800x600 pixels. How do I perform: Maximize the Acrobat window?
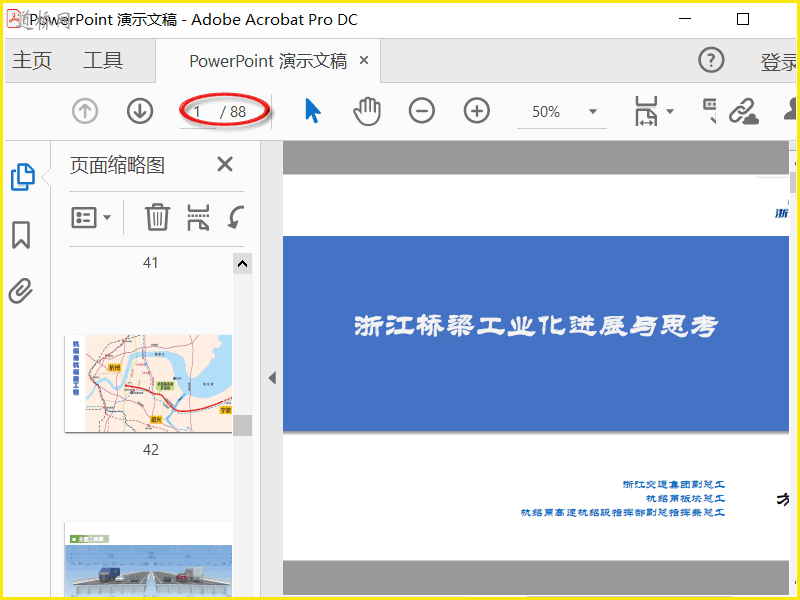pos(743,19)
